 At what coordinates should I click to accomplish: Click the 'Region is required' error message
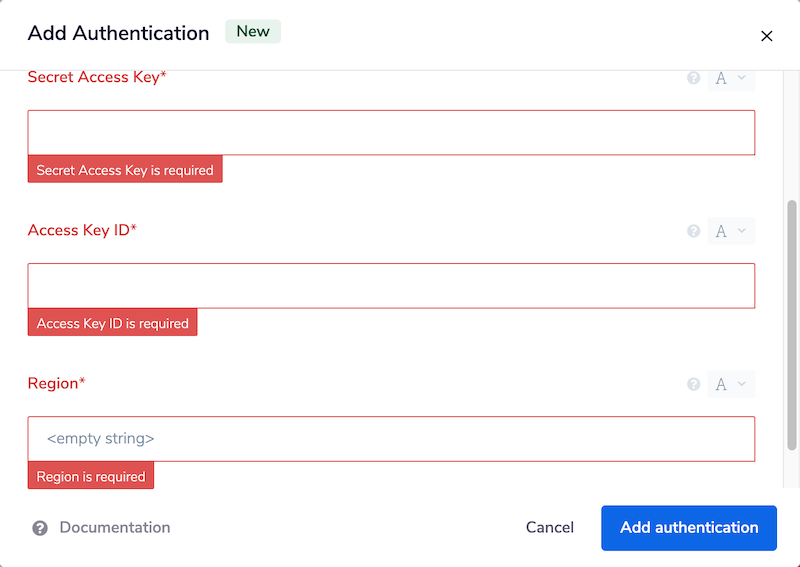click(x=91, y=476)
